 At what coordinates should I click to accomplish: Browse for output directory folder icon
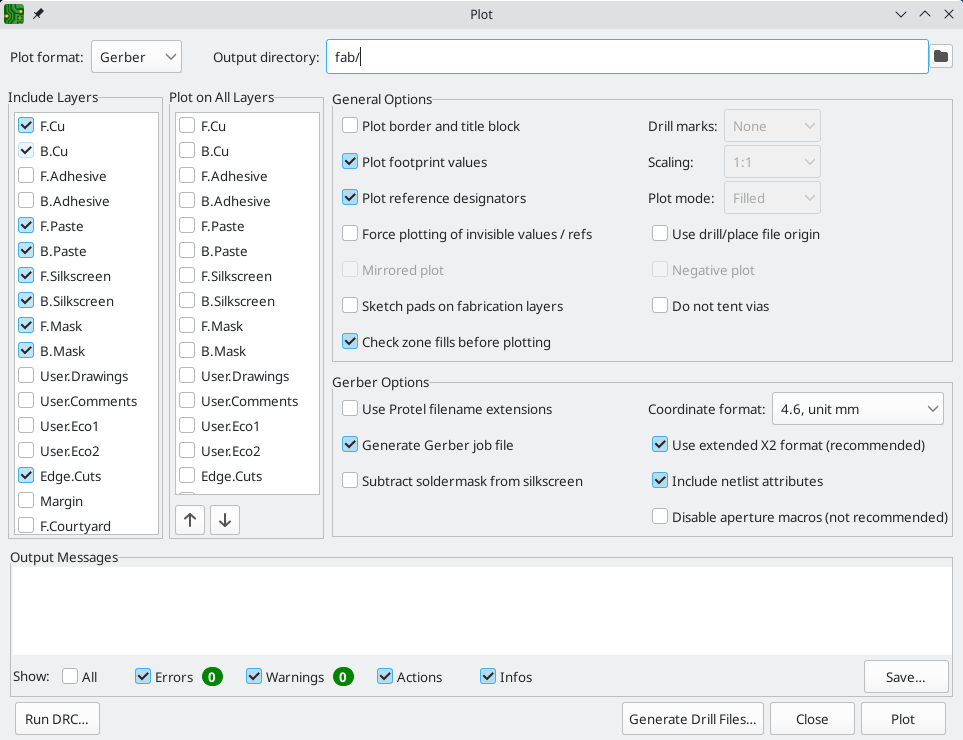[940, 56]
